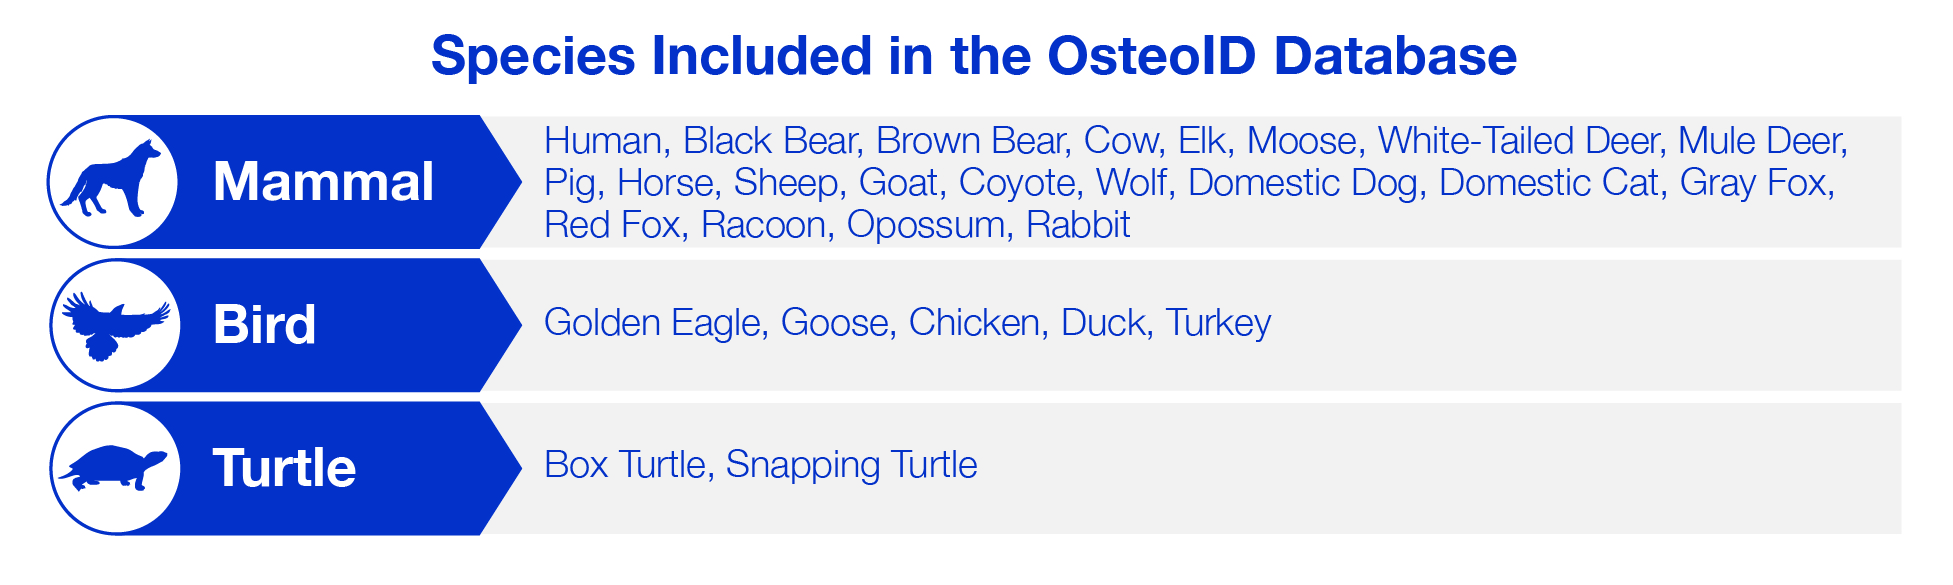Click Gray Fox in the mammal list
Image resolution: width=1953 pixels, height=585 pixels.
(1754, 183)
